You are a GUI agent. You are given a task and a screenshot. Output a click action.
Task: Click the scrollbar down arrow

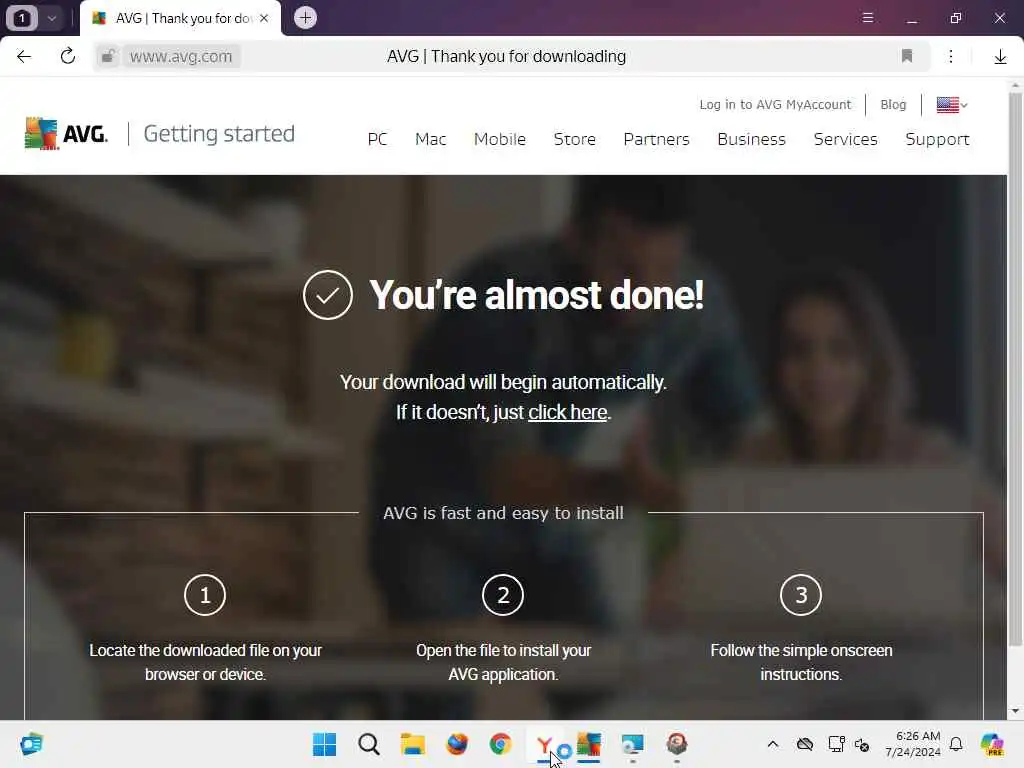[1015, 711]
